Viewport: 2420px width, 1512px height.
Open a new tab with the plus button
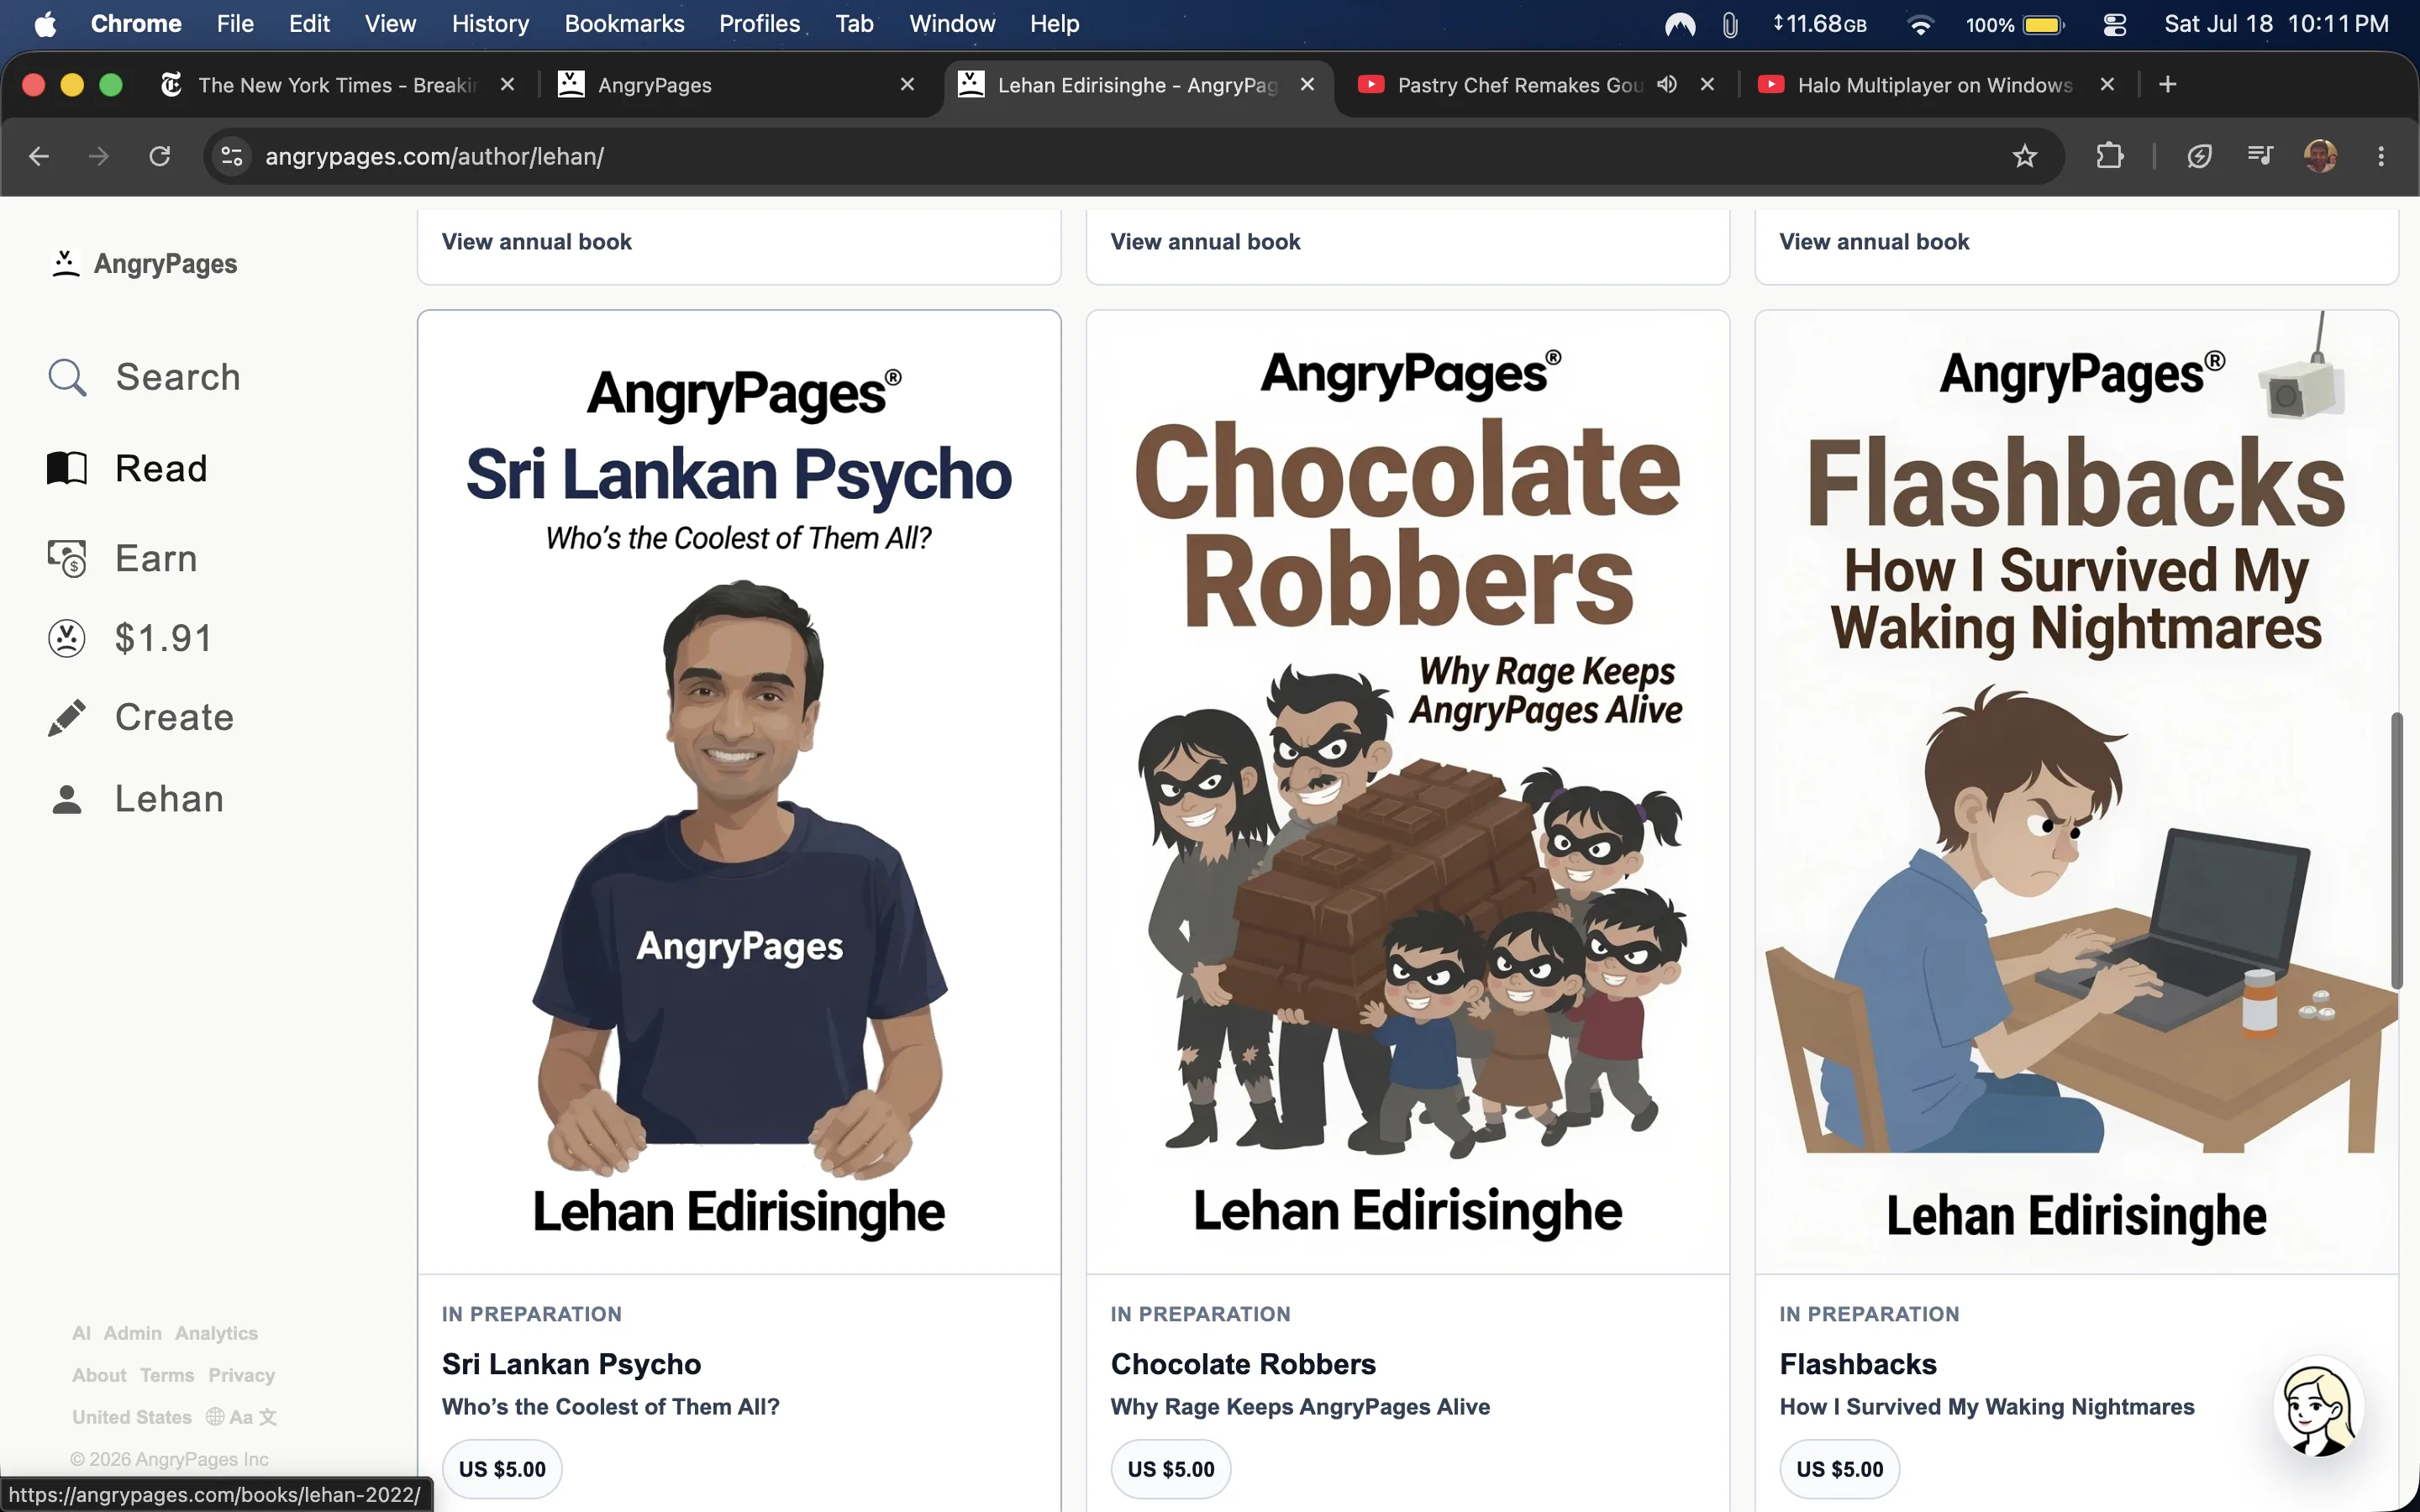click(2168, 84)
